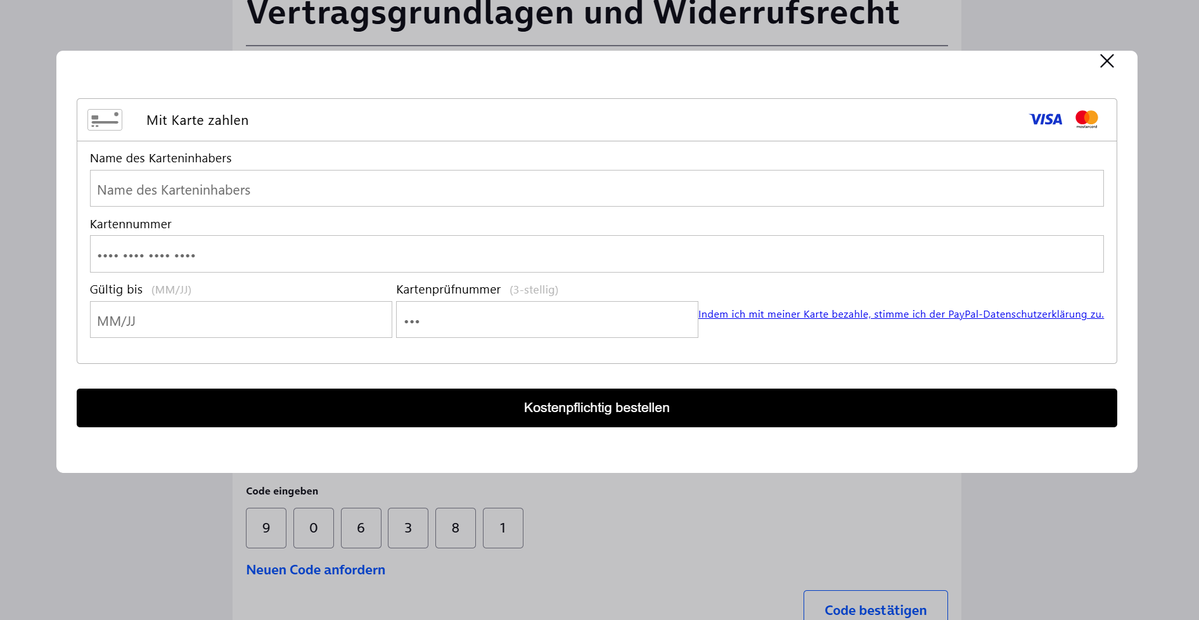Click the Gültig bis label text
The height and width of the screenshot is (620, 1199).
116,290
